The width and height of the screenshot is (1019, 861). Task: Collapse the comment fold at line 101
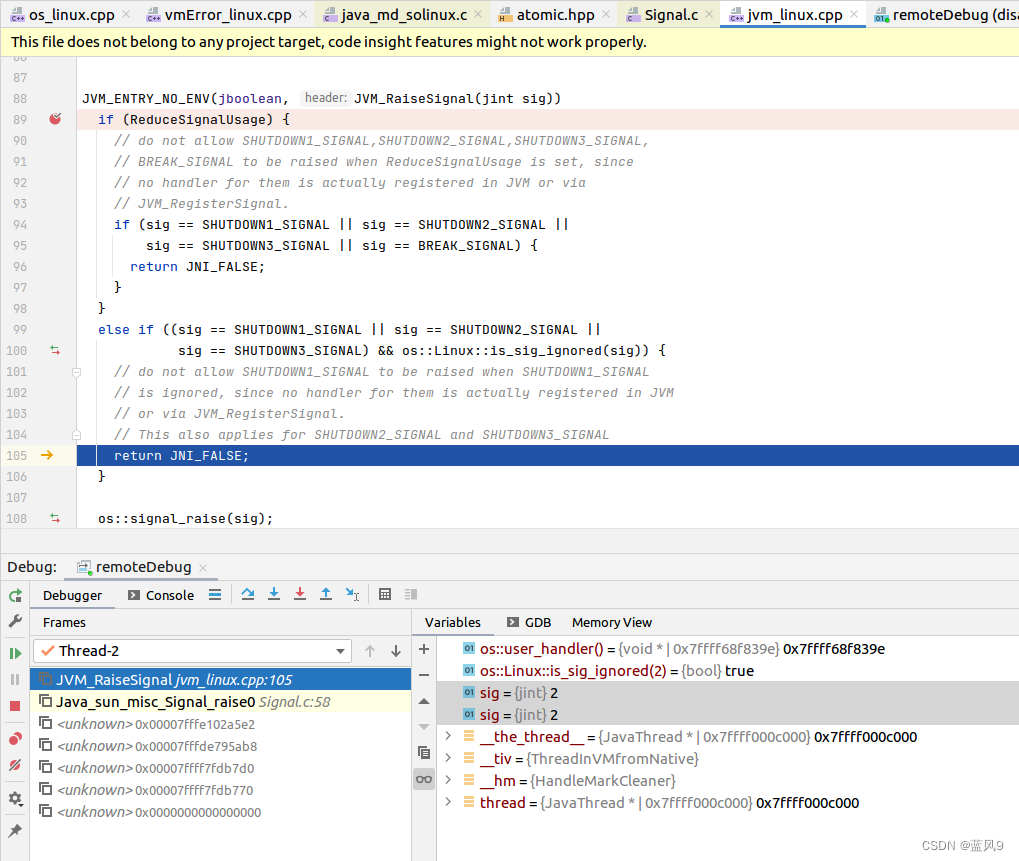tap(76, 372)
